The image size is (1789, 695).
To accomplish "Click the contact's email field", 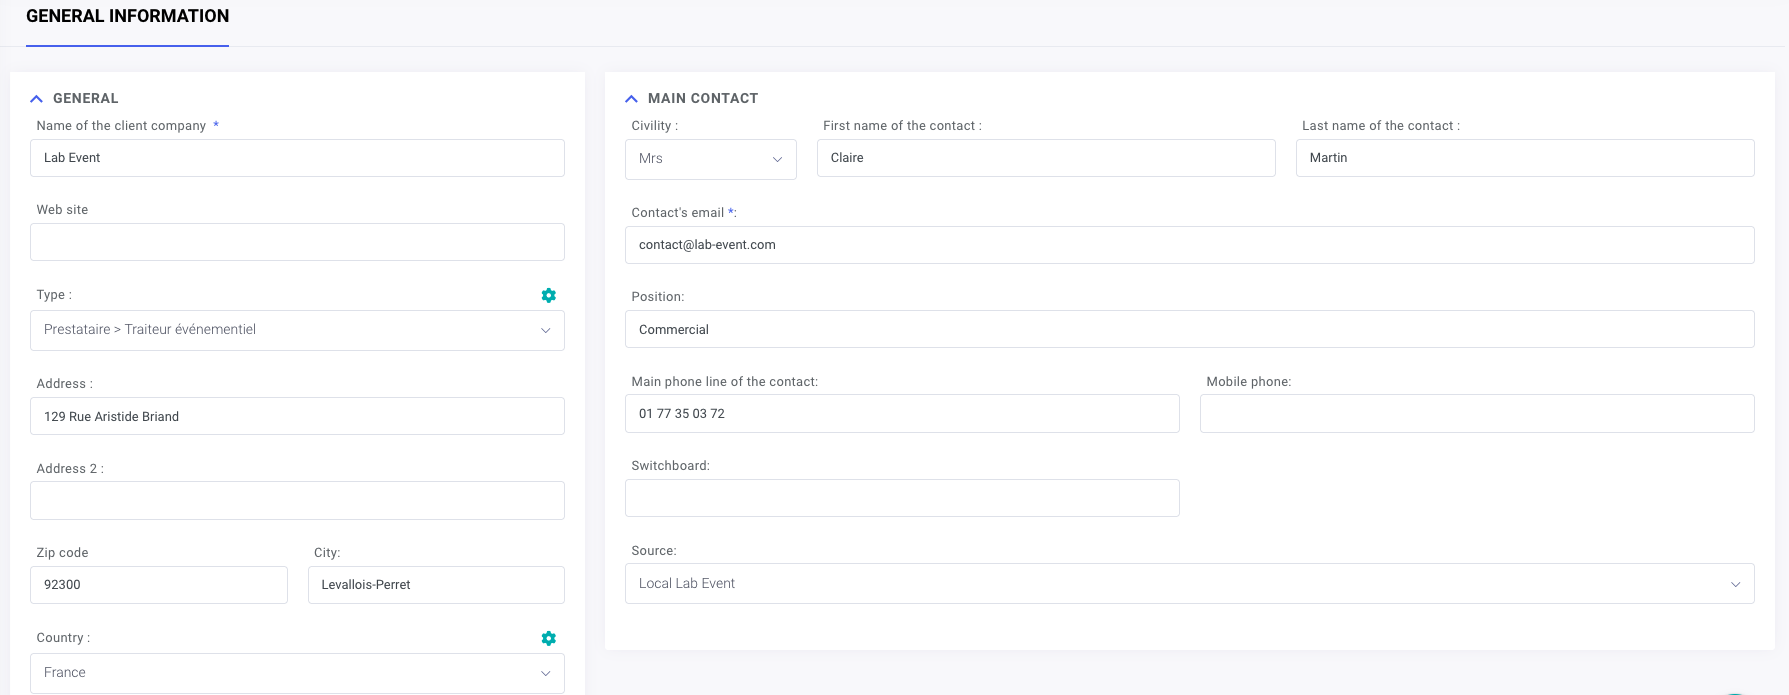I will point(1189,245).
